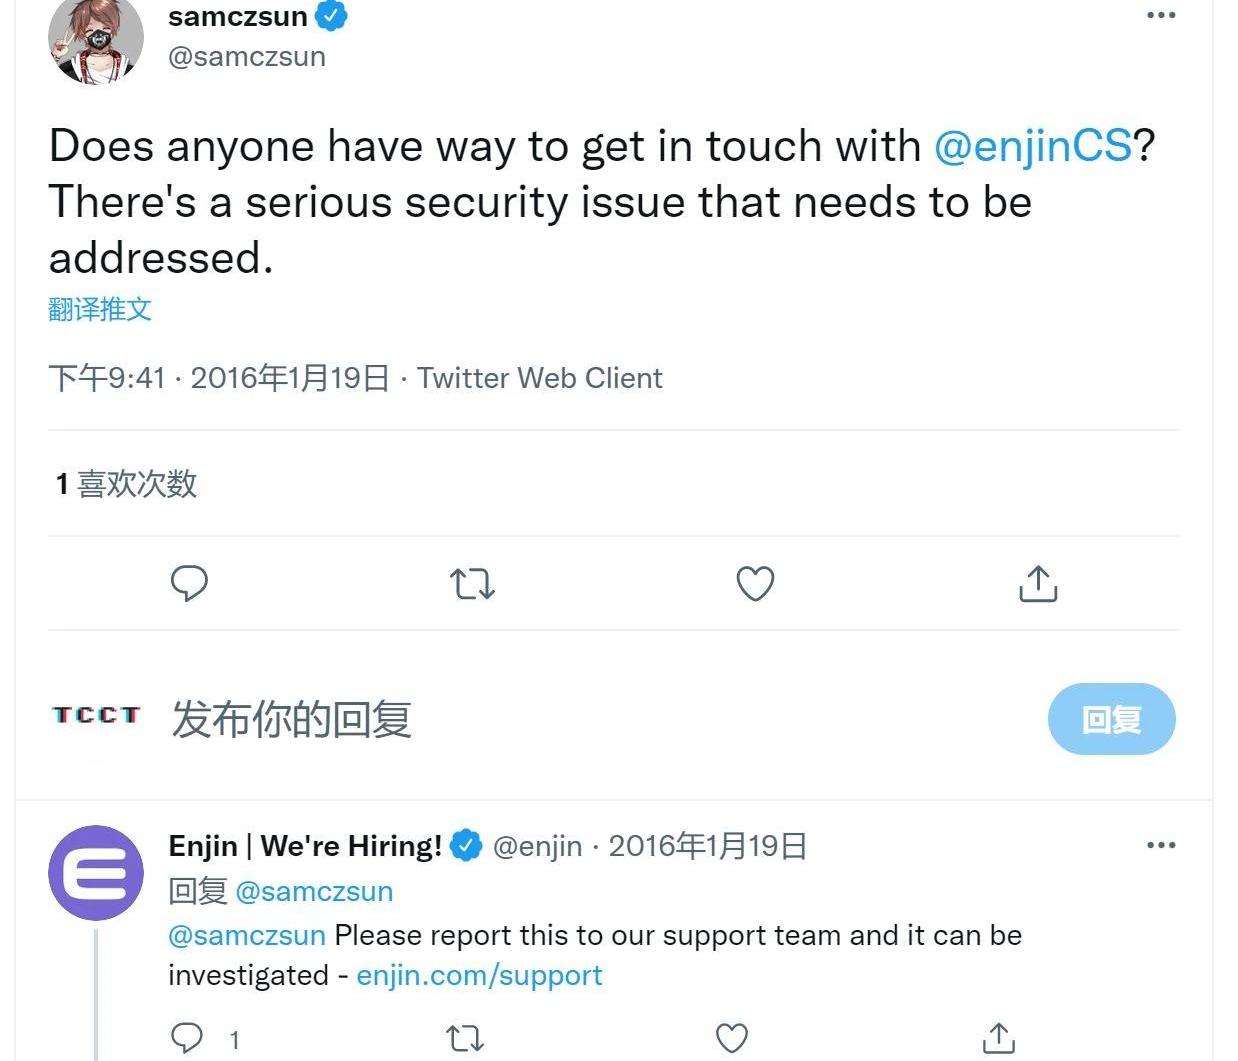
Task: Open Enjin's purple profile avatar
Action: 96,873
